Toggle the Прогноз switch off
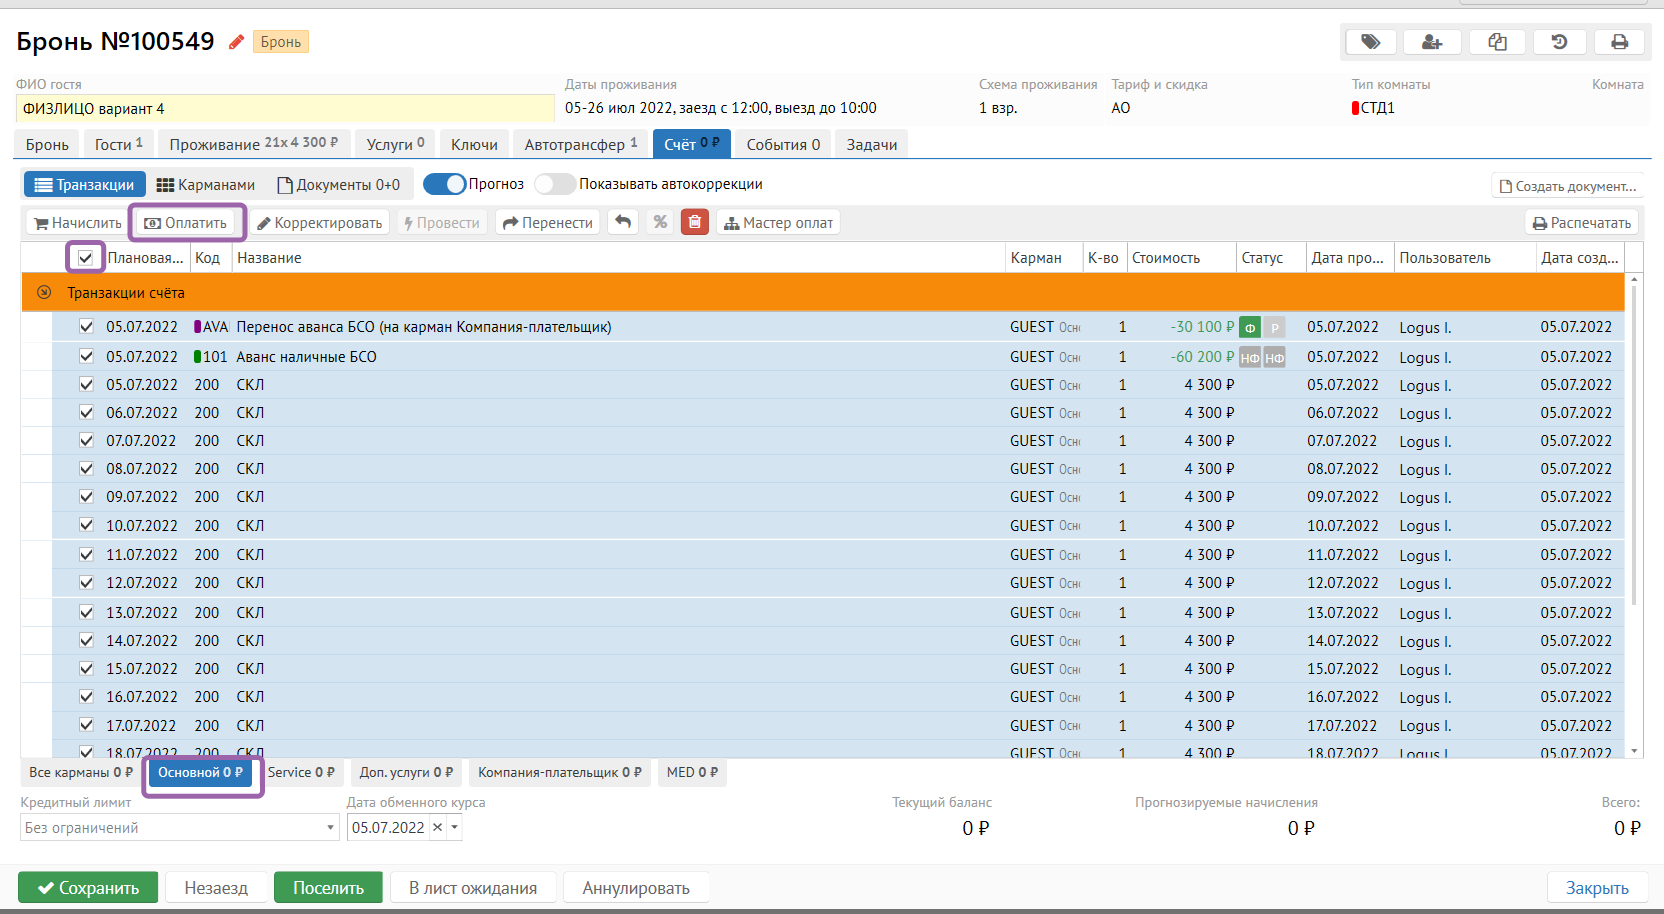This screenshot has height=914, width=1664. pyautogui.click(x=445, y=184)
